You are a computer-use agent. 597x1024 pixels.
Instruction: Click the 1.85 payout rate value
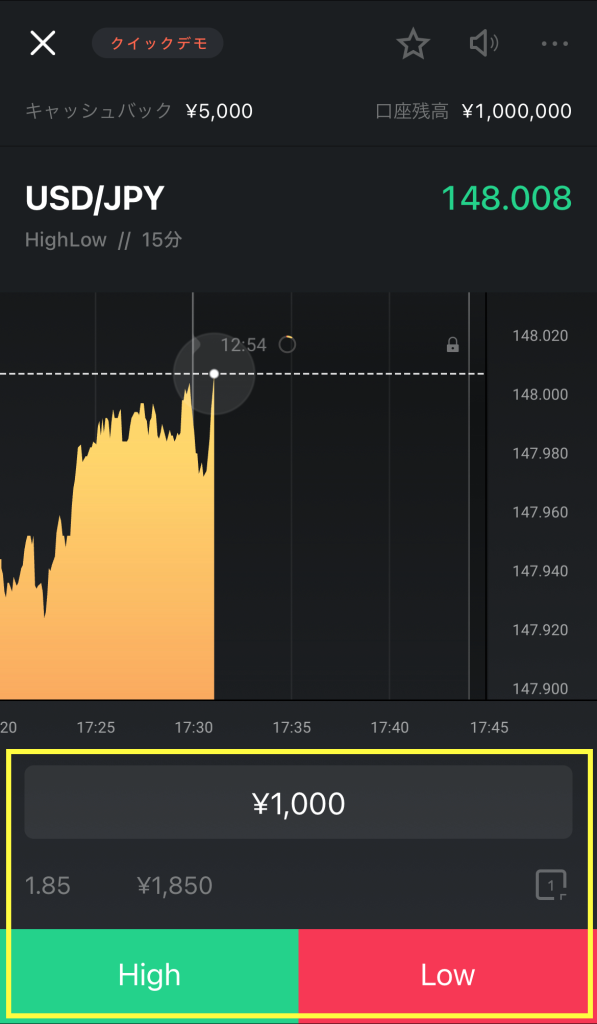click(x=48, y=886)
